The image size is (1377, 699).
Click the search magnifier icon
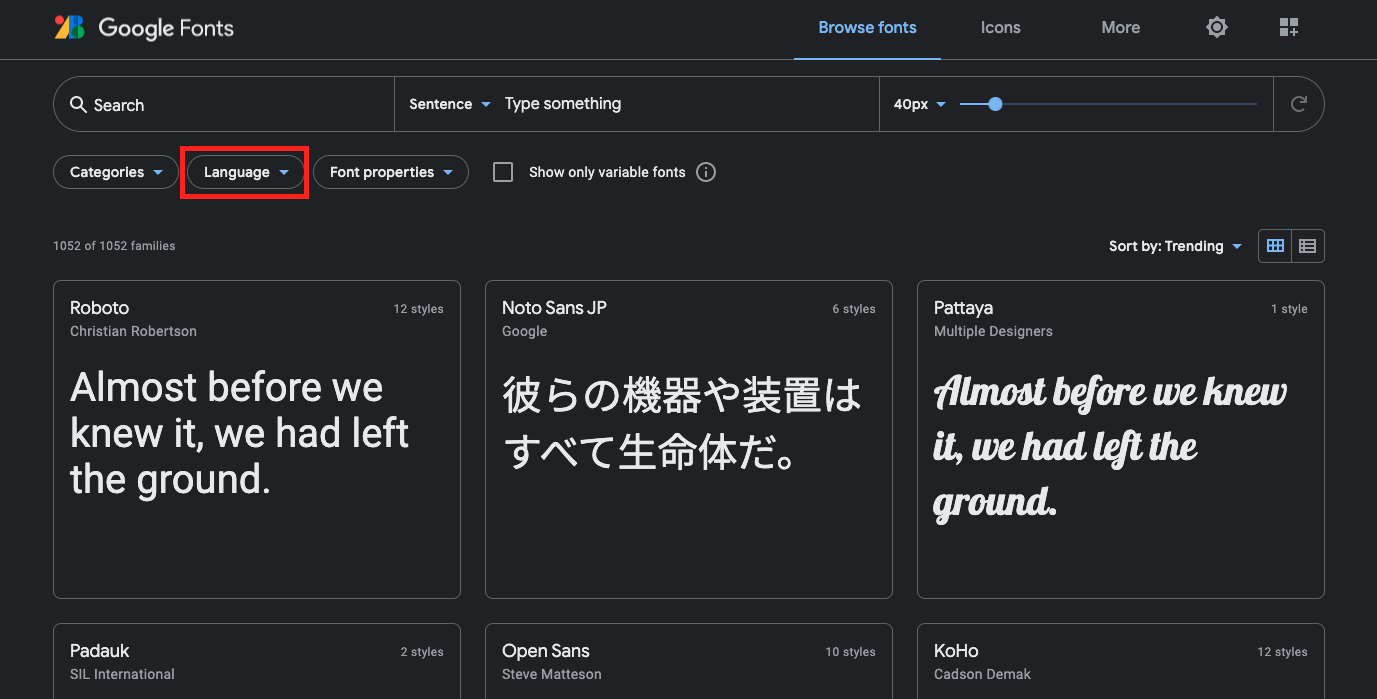tap(79, 104)
